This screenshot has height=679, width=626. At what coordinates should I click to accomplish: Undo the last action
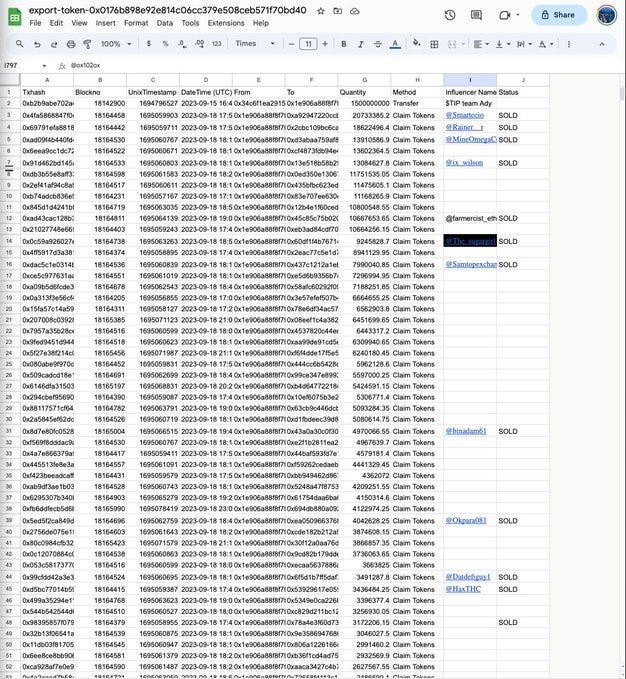[x=37, y=44]
